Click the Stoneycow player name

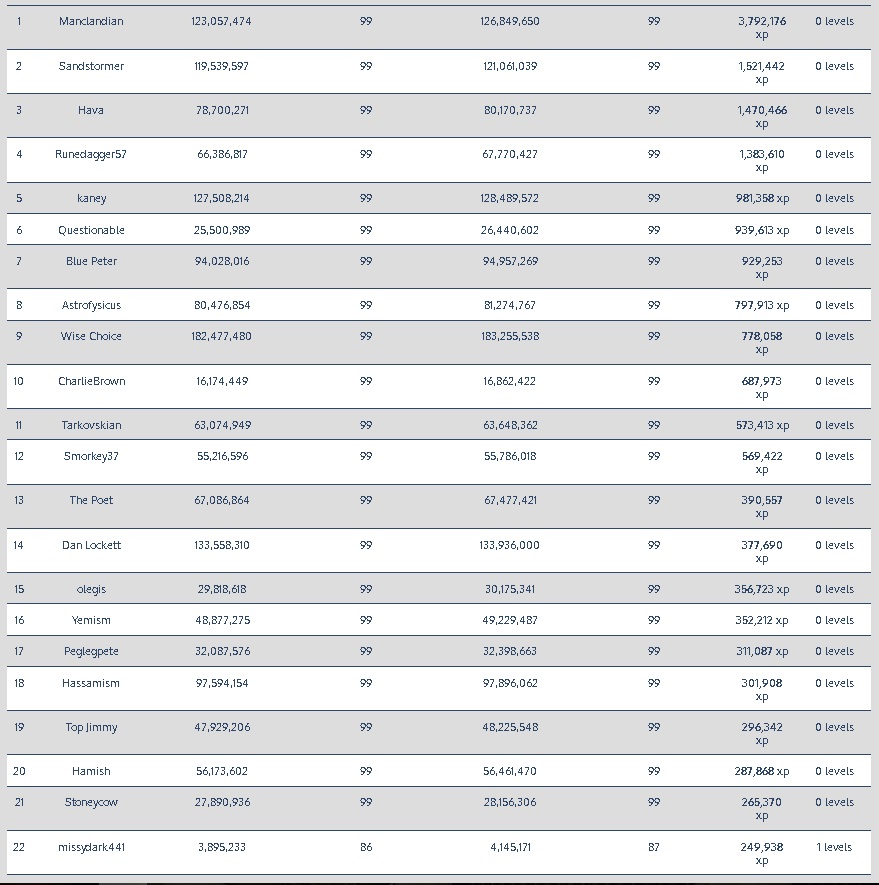(x=91, y=802)
